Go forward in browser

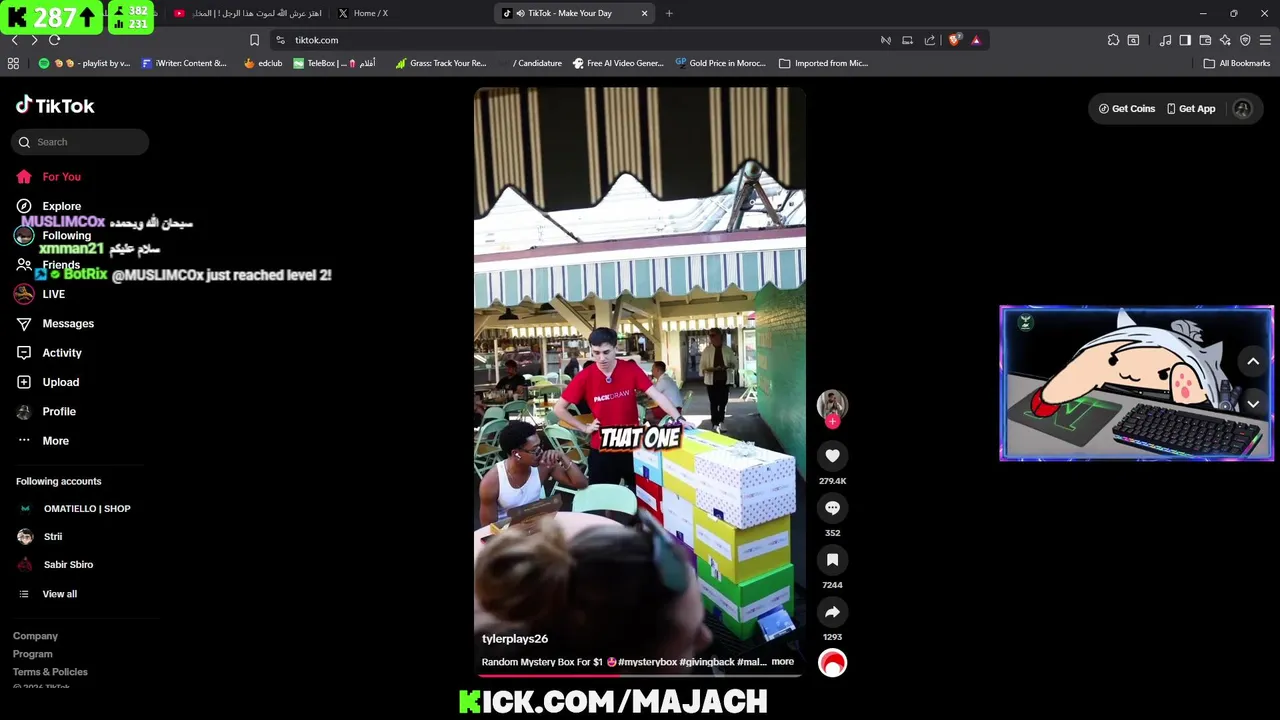tap(34, 40)
